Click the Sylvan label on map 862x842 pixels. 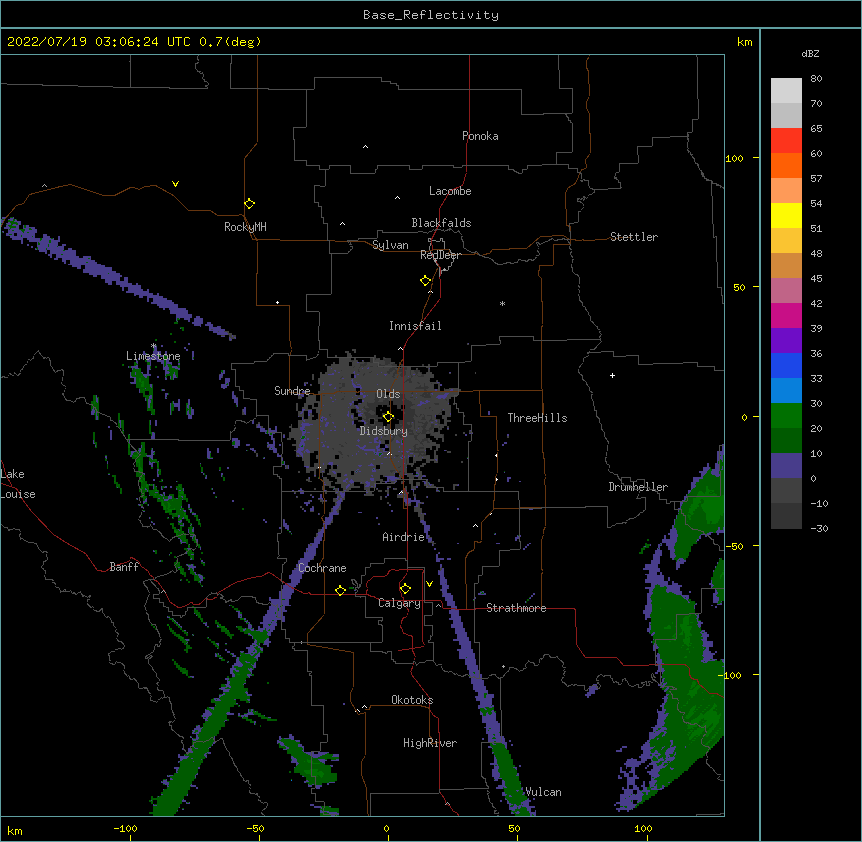pos(390,245)
